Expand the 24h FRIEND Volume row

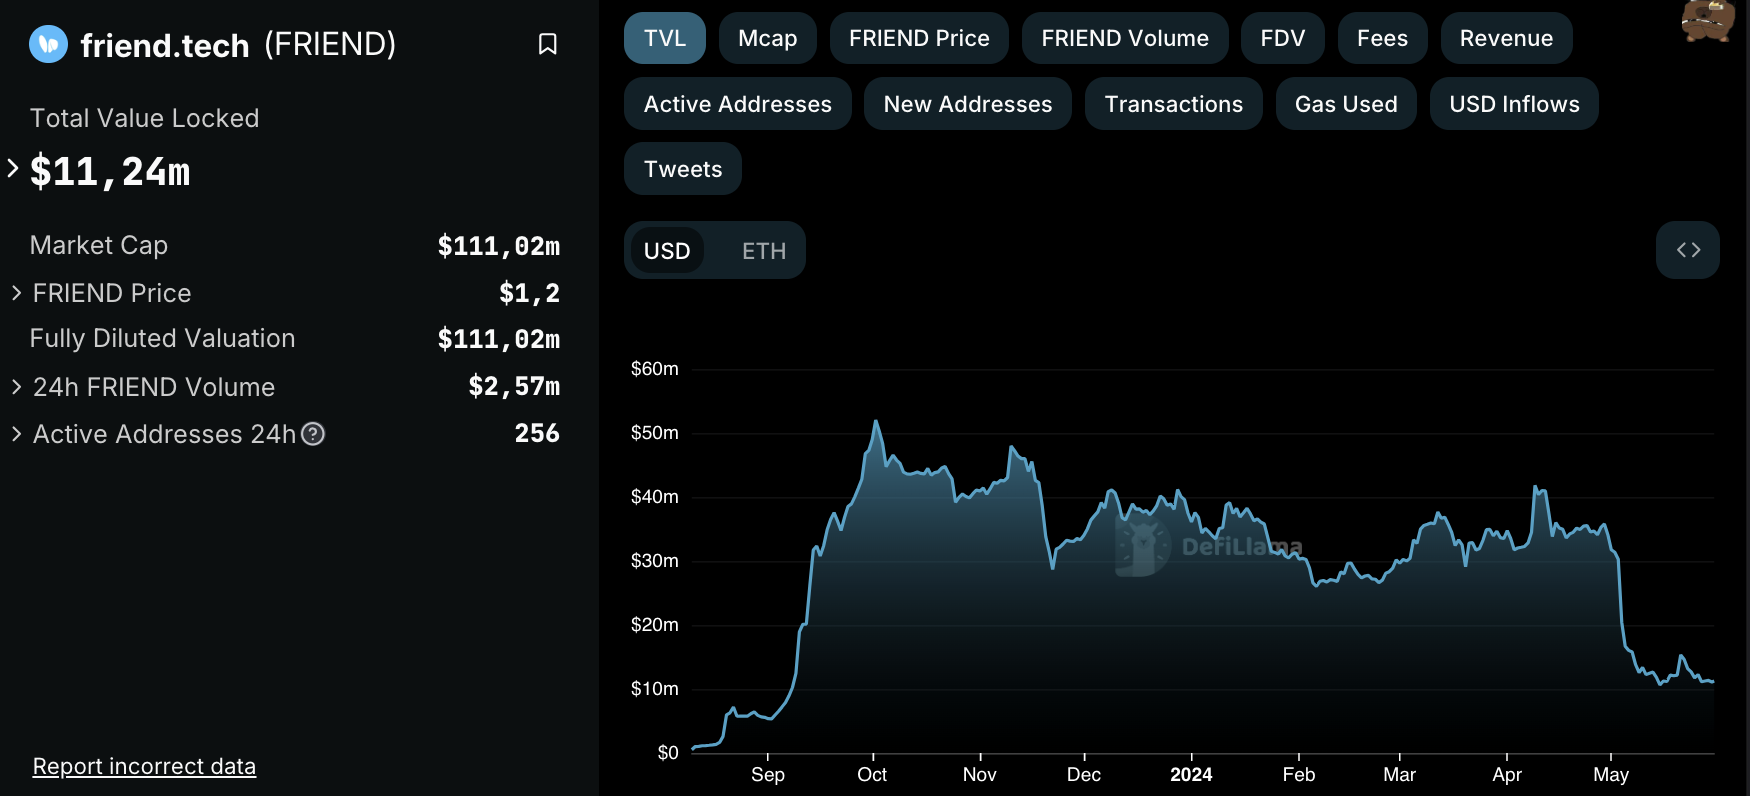click(16, 387)
